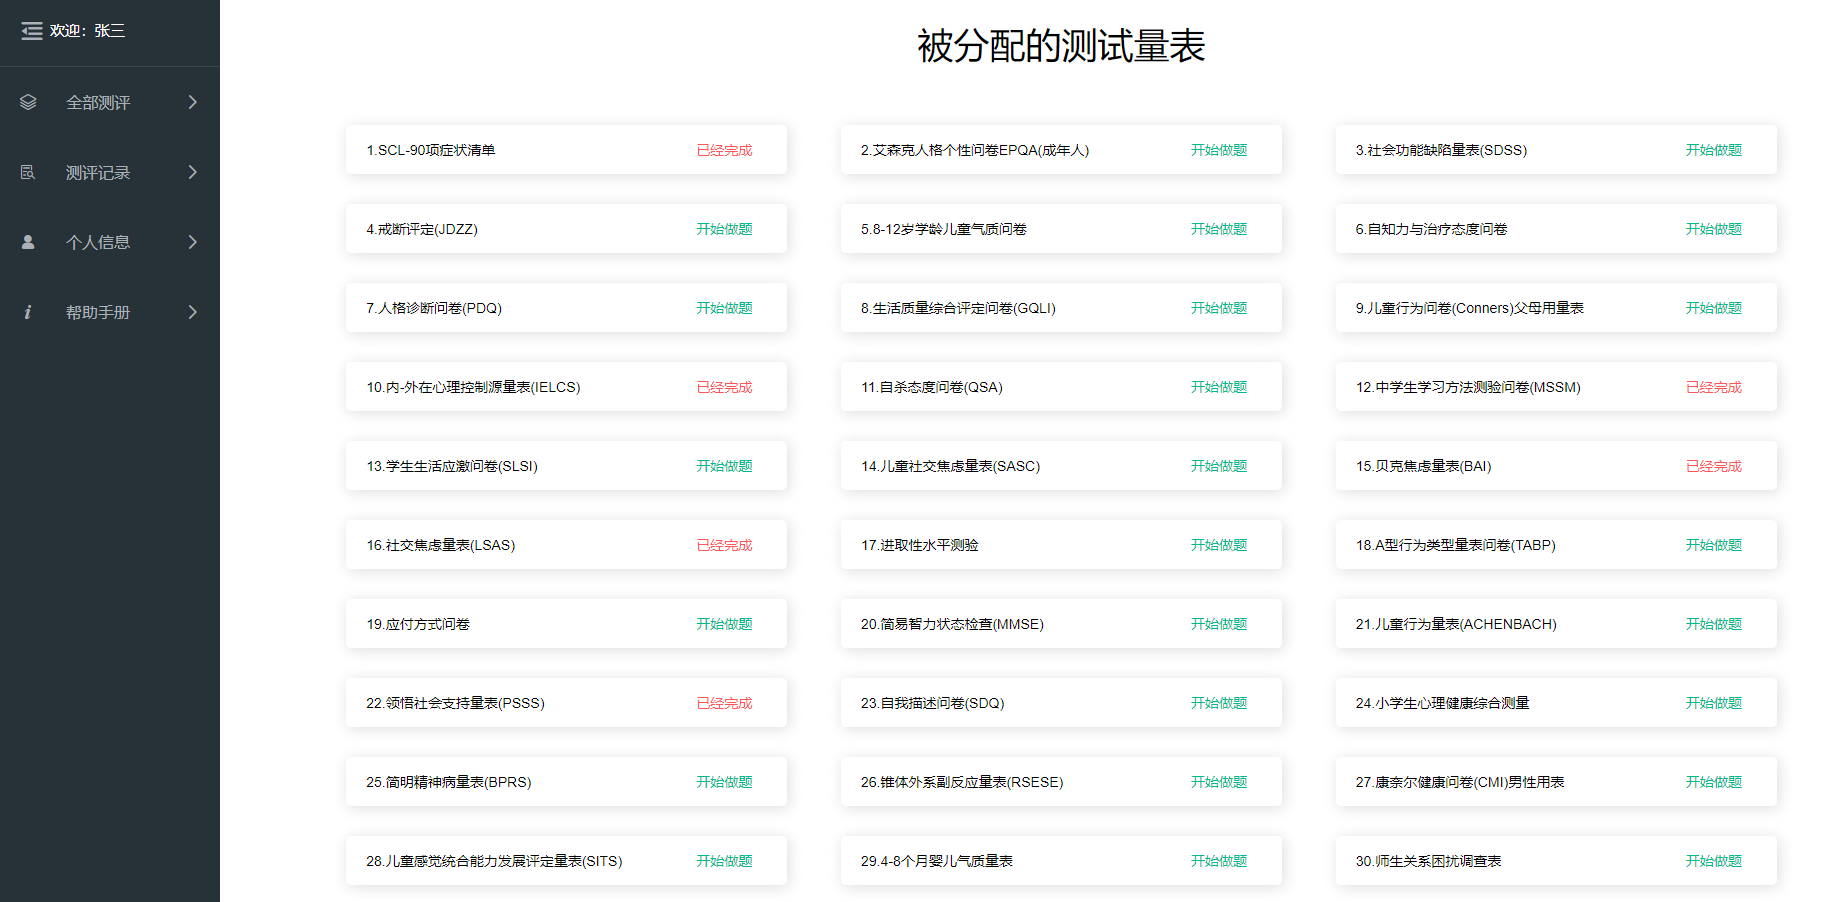Select the 20.简易智力状态检查(MMSE) title
Image resolution: width=1841 pixels, height=902 pixels.
(952, 624)
